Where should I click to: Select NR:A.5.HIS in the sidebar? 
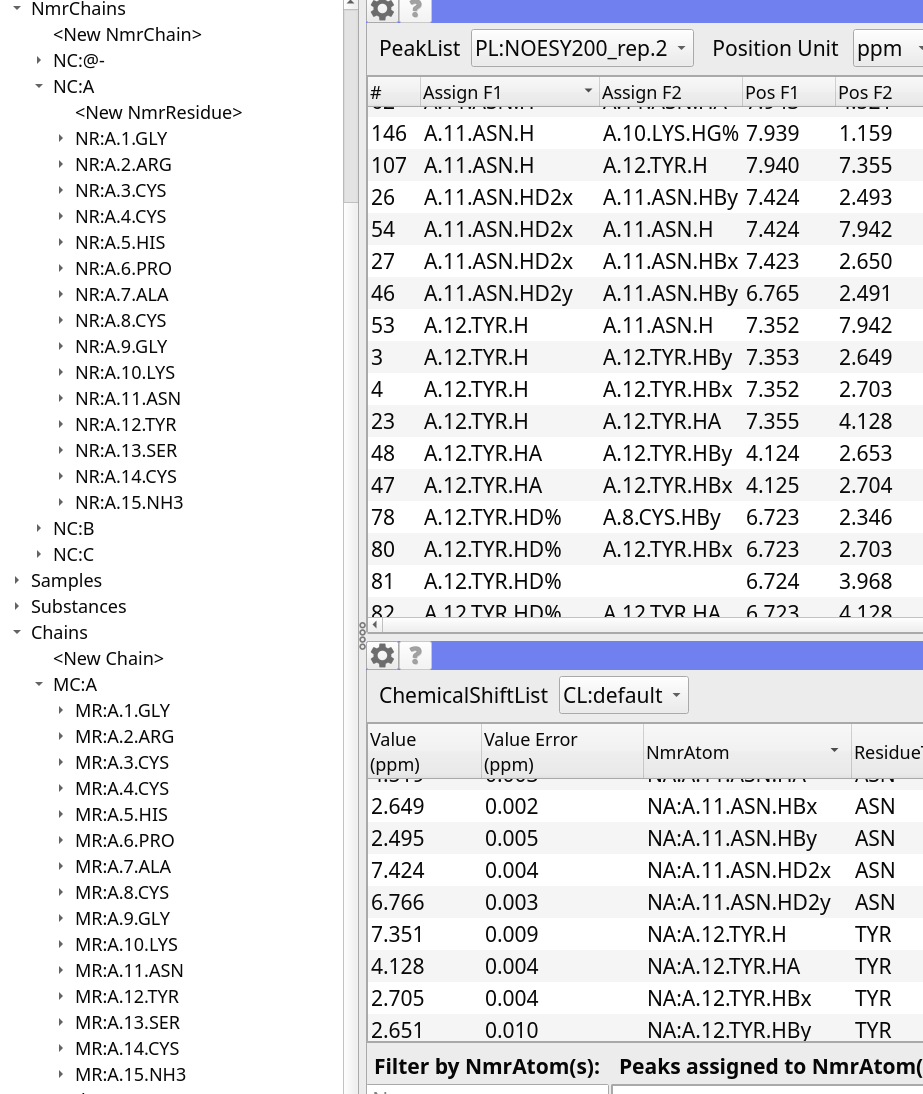point(120,242)
